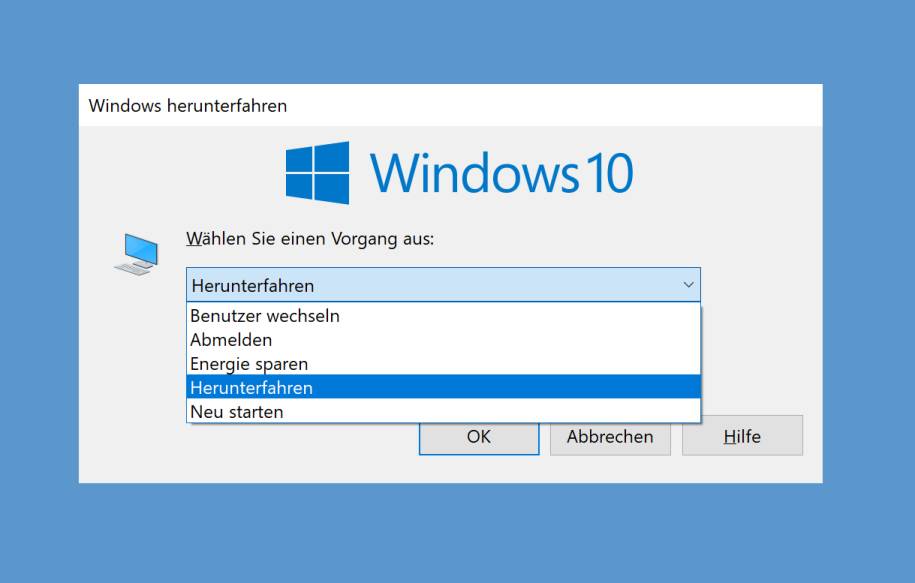Confirm with the OK button
This screenshot has height=583, width=915.
pyautogui.click(x=479, y=437)
